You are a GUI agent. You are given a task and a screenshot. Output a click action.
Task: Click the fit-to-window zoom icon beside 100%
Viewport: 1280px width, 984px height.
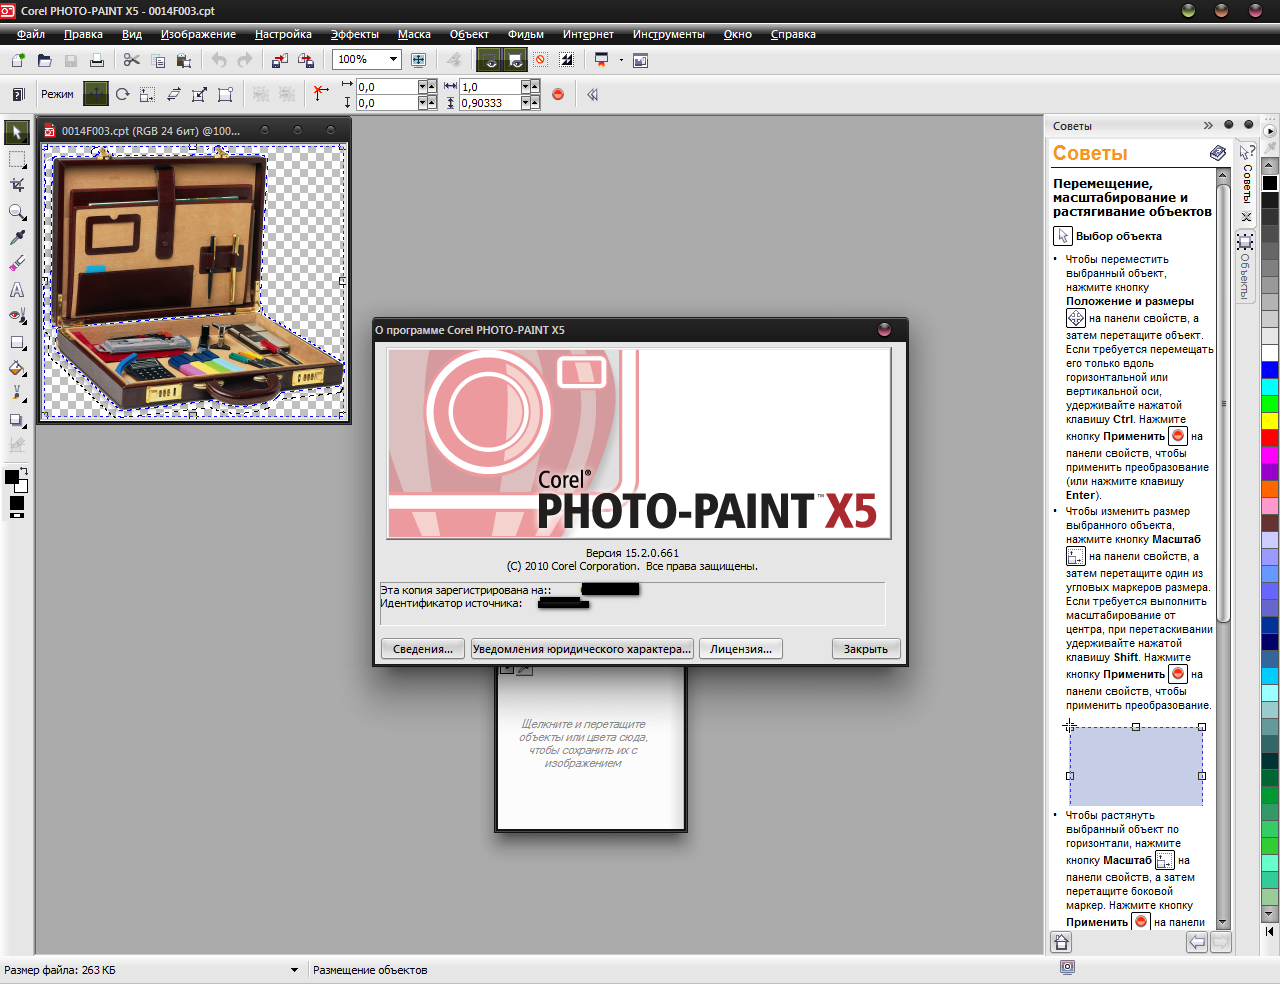418,60
